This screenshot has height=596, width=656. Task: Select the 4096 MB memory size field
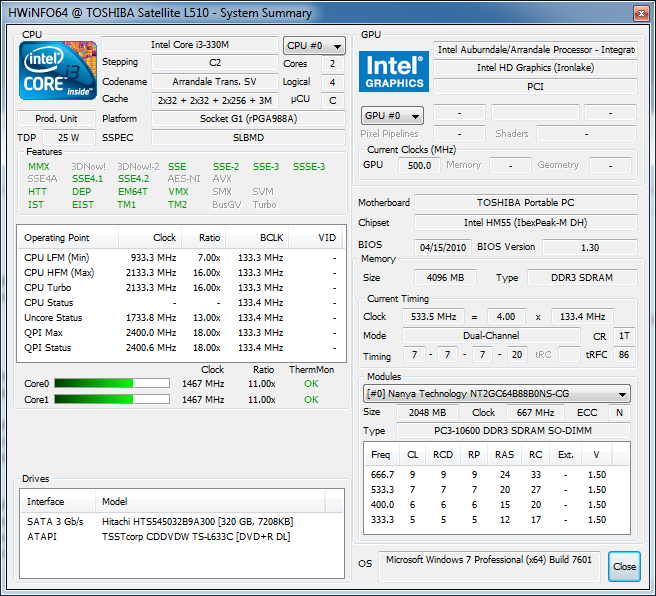[445, 278]
